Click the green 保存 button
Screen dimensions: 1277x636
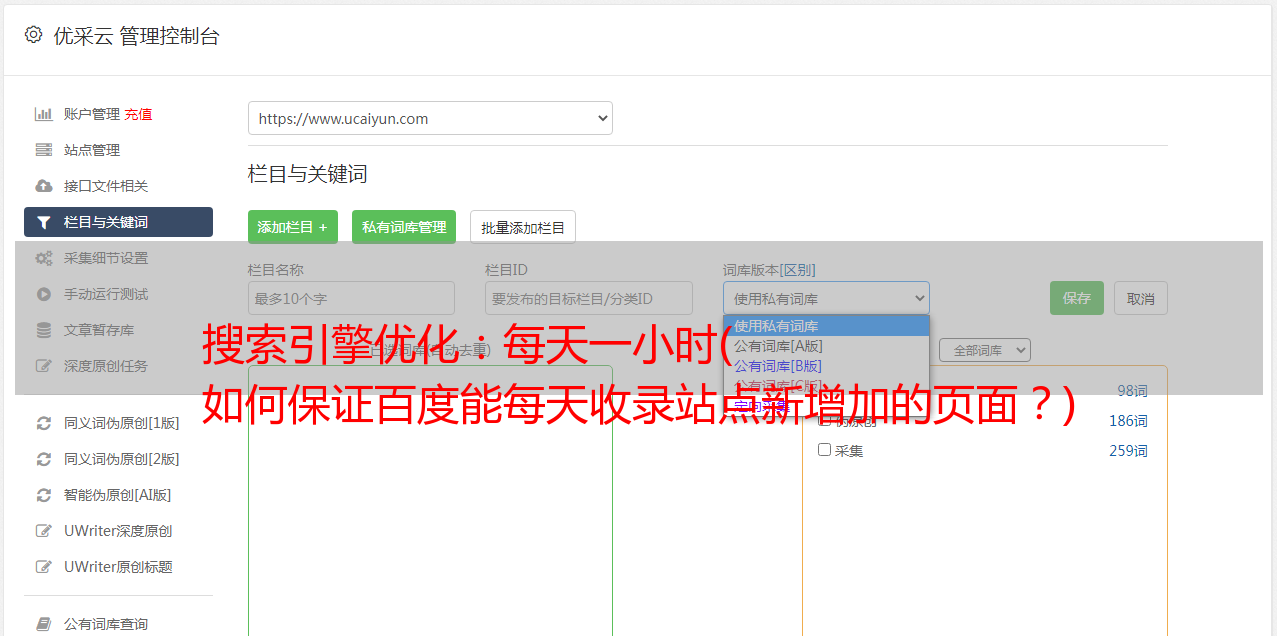(x=1077, y=298)
